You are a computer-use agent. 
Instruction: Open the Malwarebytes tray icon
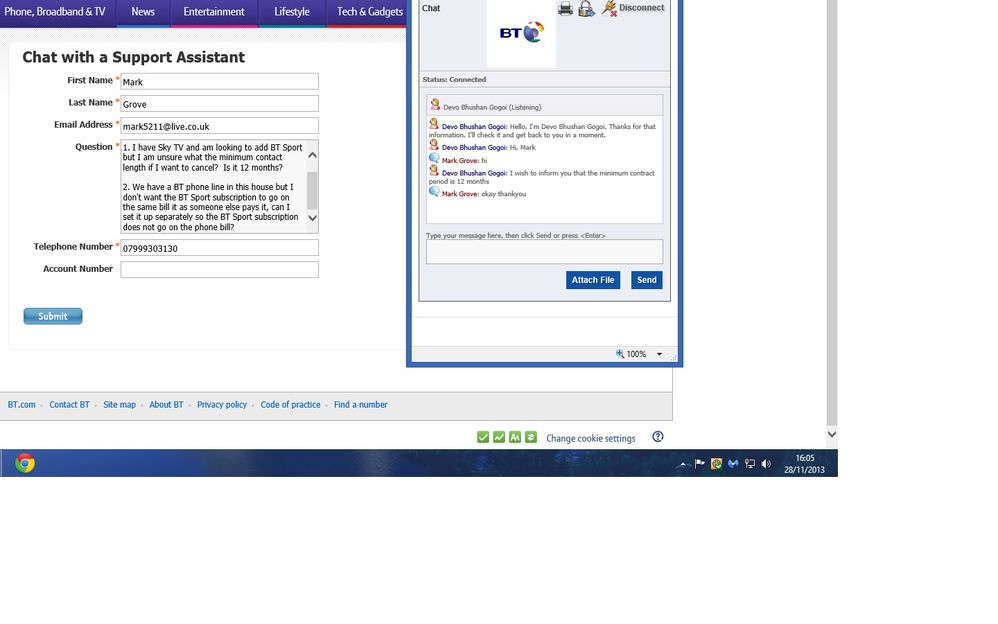[733, 464]
